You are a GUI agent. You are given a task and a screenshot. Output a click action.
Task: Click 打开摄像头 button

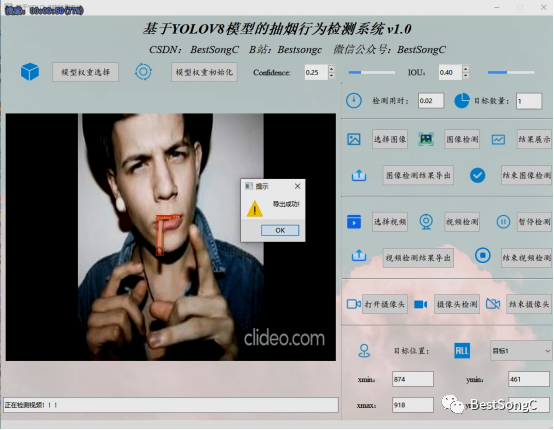pos(385,304)
